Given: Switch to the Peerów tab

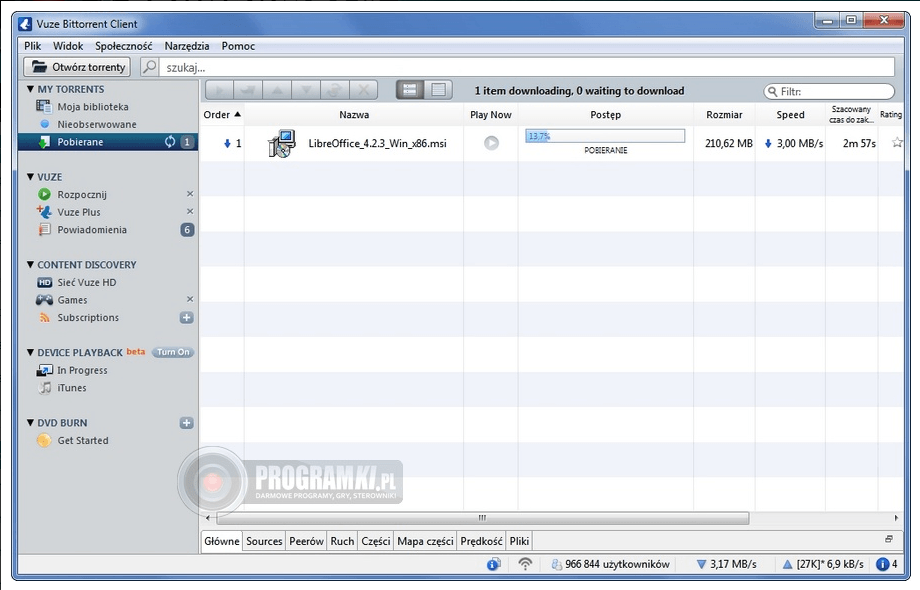Looking at the screenshot, I should 306,541.
